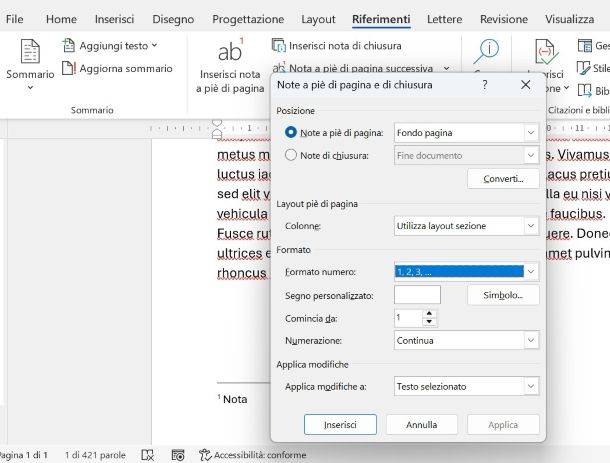The width and height of the screenshot is (610, 463).
Task: Click the Segno personalizzato text field
Action: click(417, 295)
